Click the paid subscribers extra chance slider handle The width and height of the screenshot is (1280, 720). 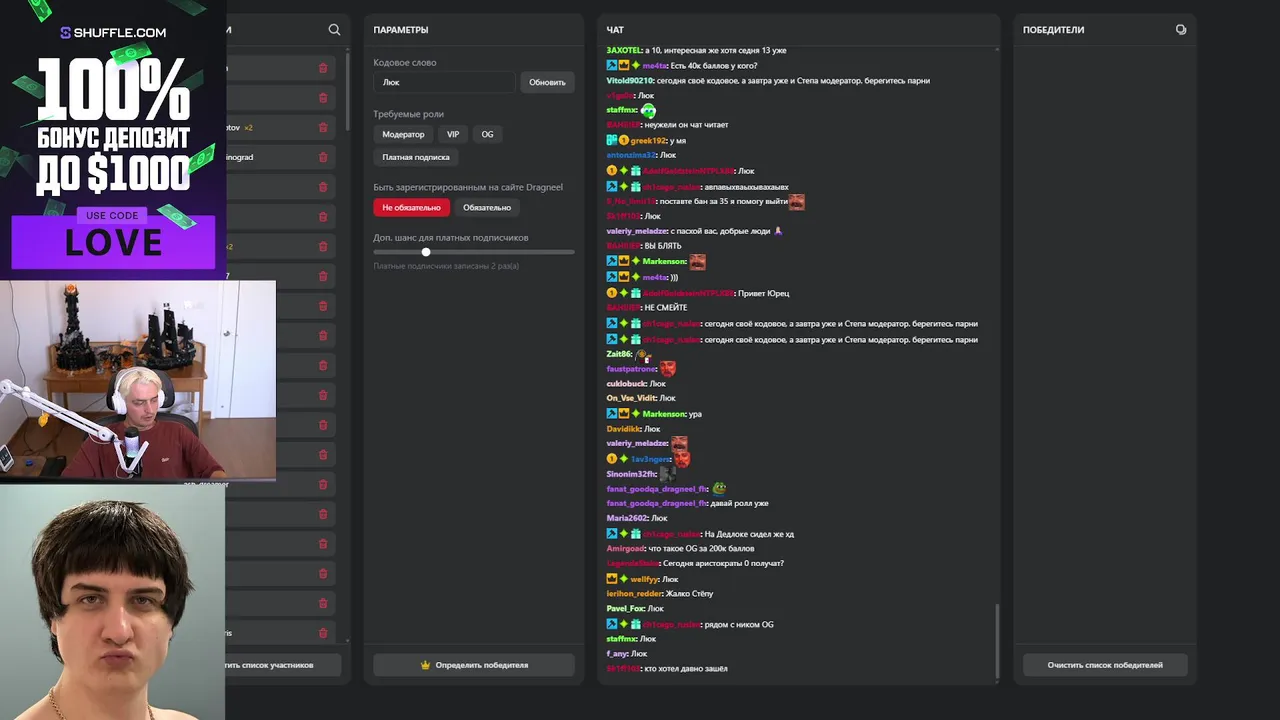click(426, 252)
